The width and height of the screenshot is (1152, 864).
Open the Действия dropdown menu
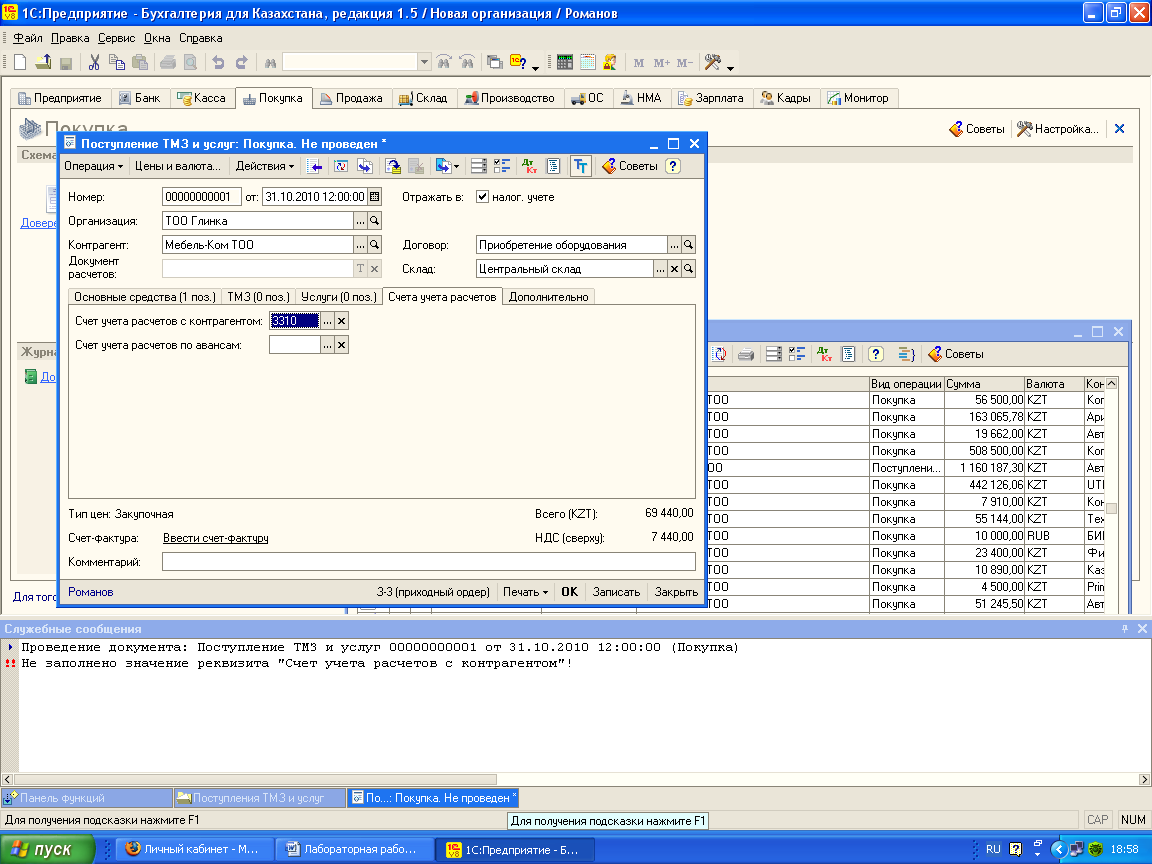pyautogui.click(x=264, y=166)
